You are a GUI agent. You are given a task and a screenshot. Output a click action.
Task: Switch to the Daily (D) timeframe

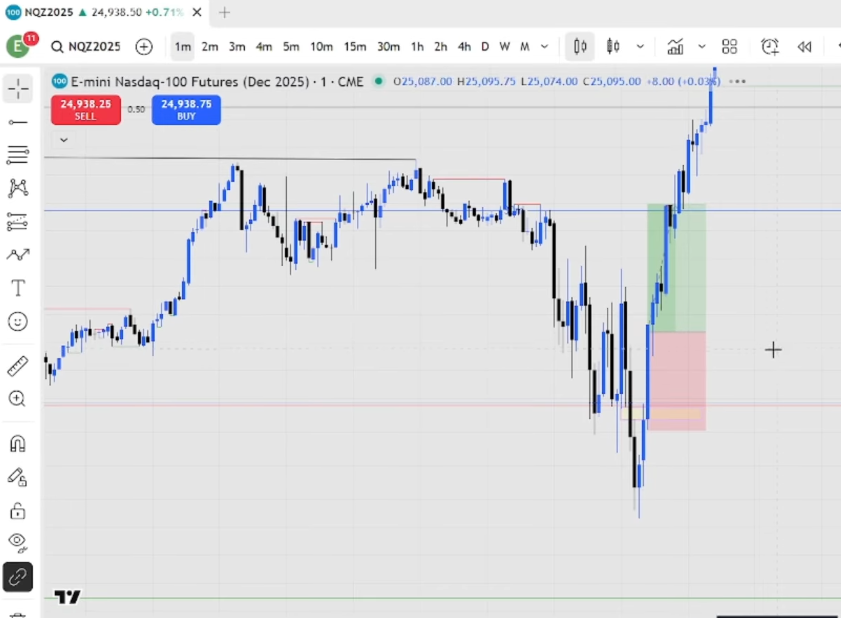tap(485, 47)
